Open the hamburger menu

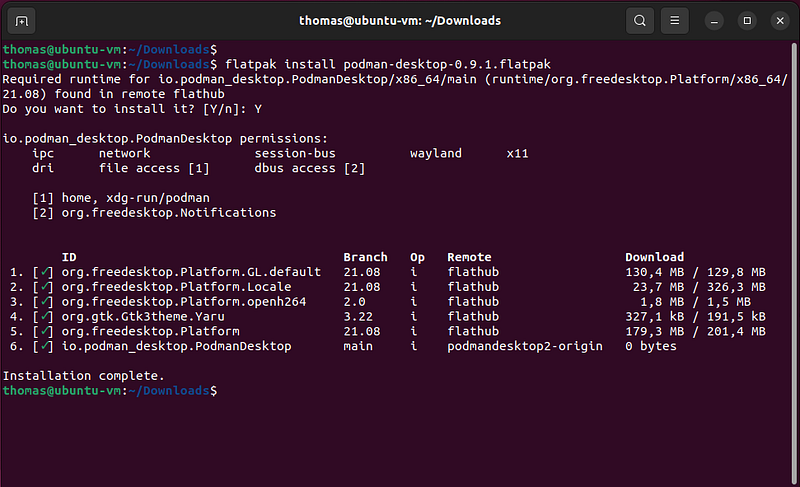(x=674, y=21)
